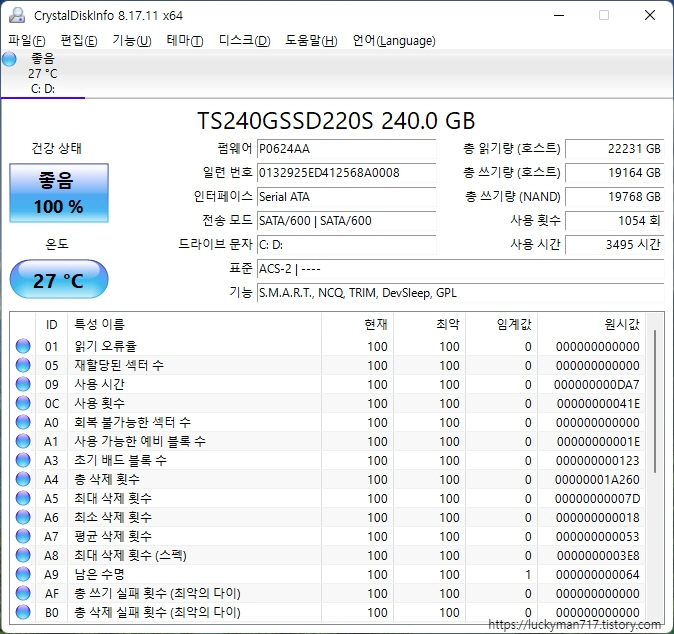
Task: Click the interface field Serial ATA
Action: (346, 197)
